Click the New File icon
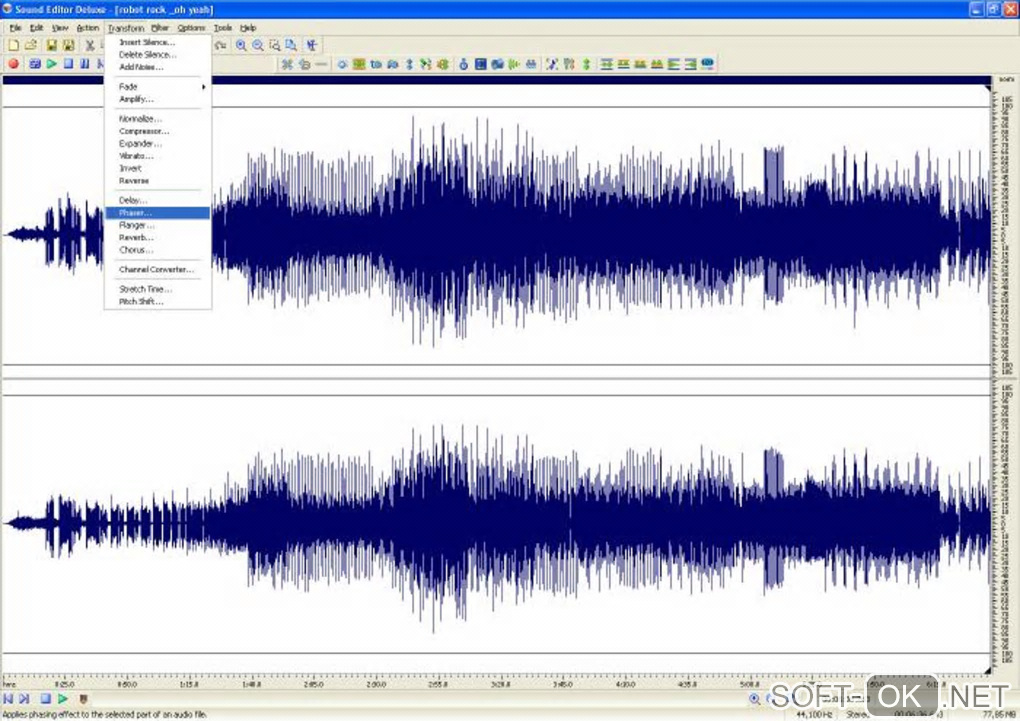 point(13,46)
